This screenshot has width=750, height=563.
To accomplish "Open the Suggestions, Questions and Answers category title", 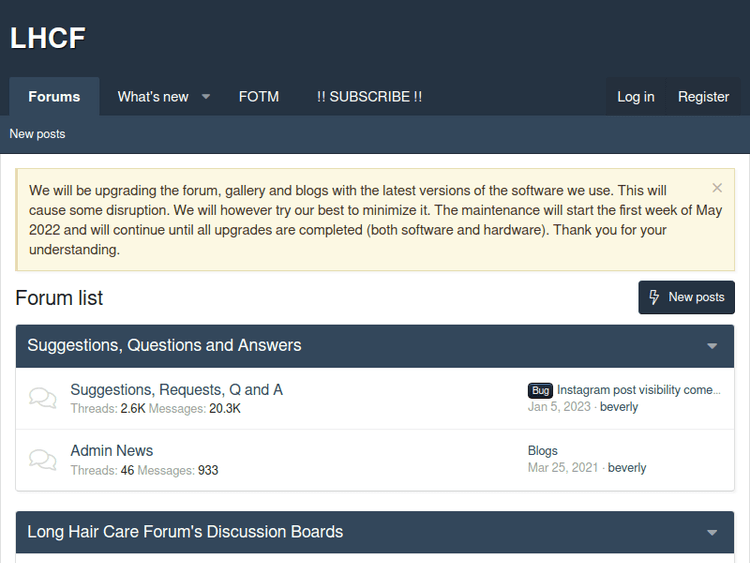I will 164,346.
